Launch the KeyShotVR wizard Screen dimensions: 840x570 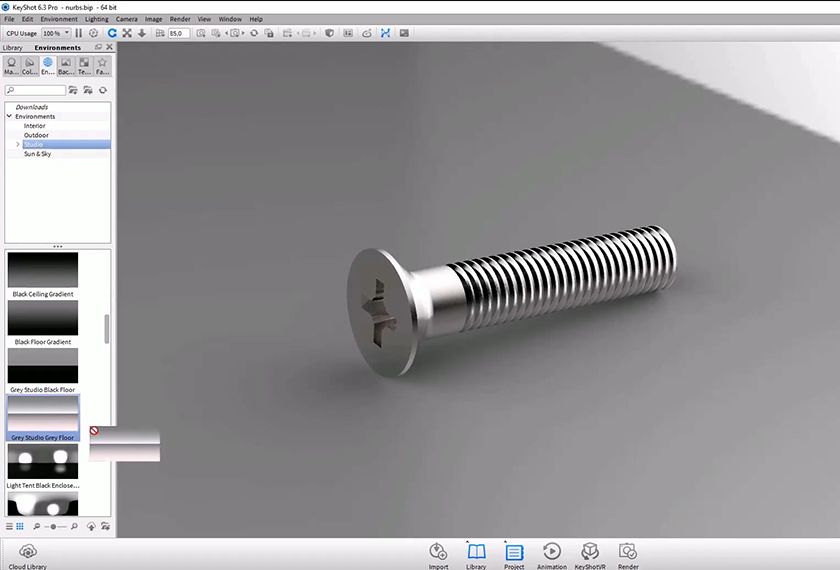(590, 552)
